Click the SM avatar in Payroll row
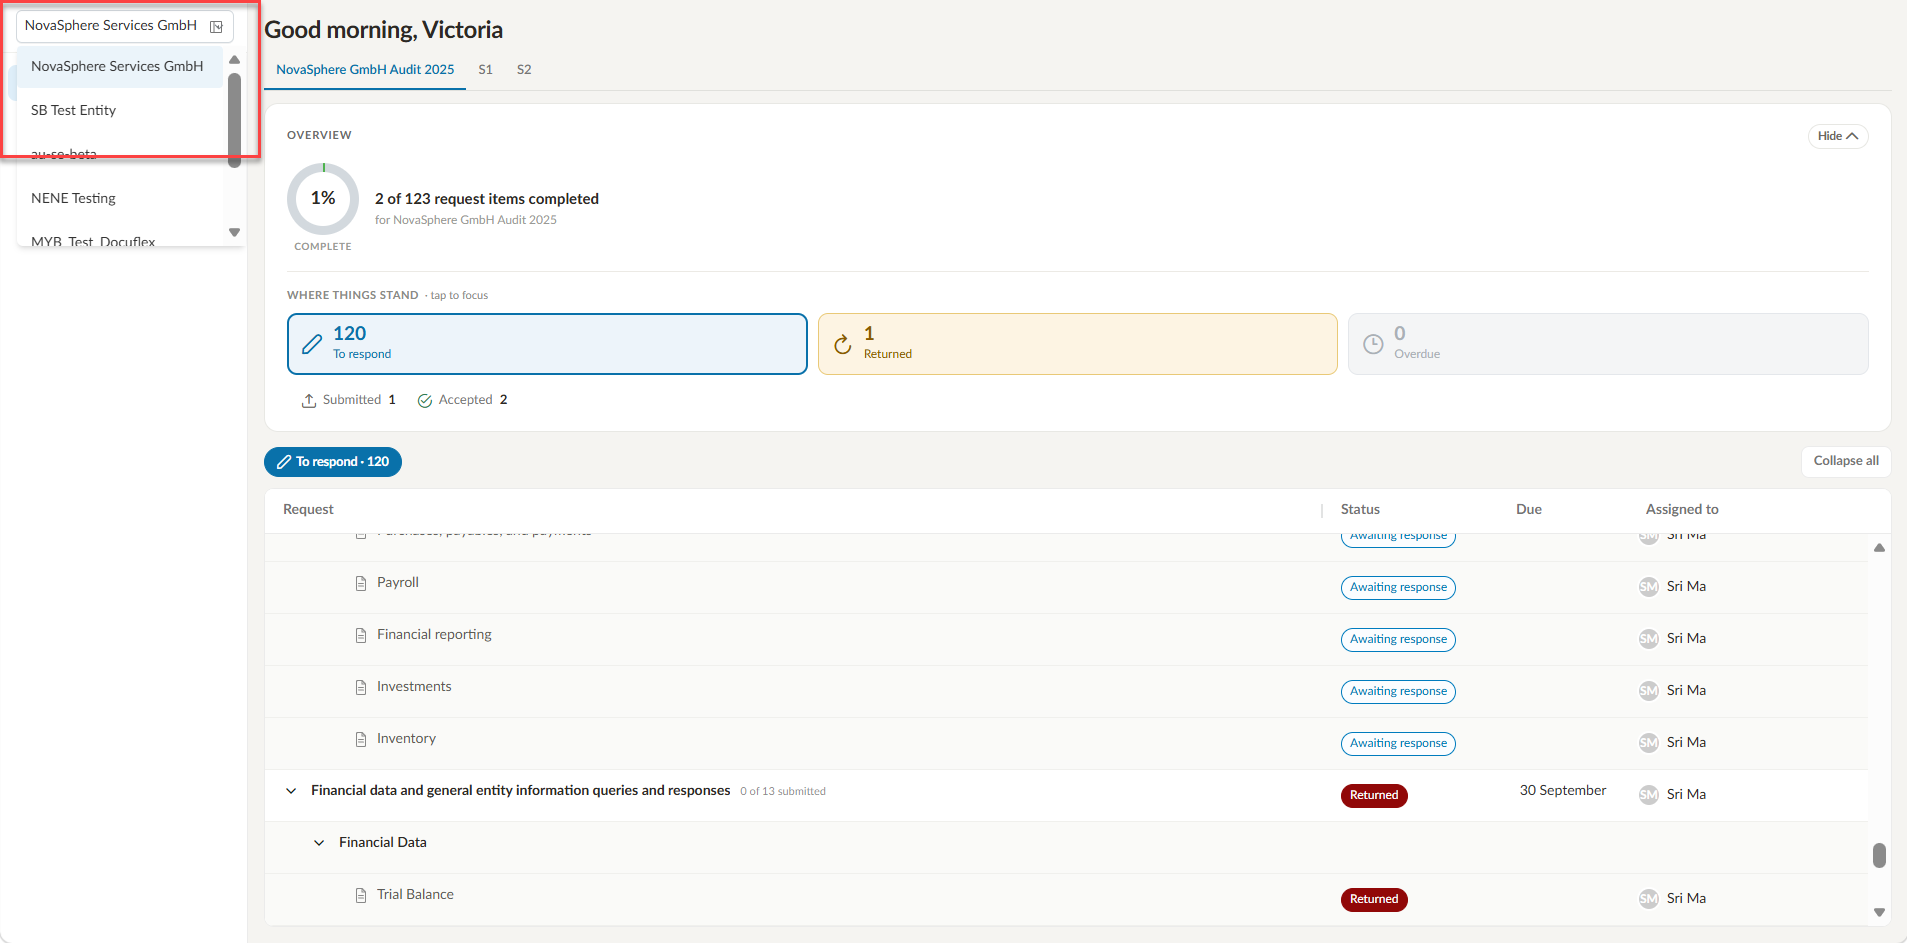Screen dimensions: 1907x943 coord(1649,587)
